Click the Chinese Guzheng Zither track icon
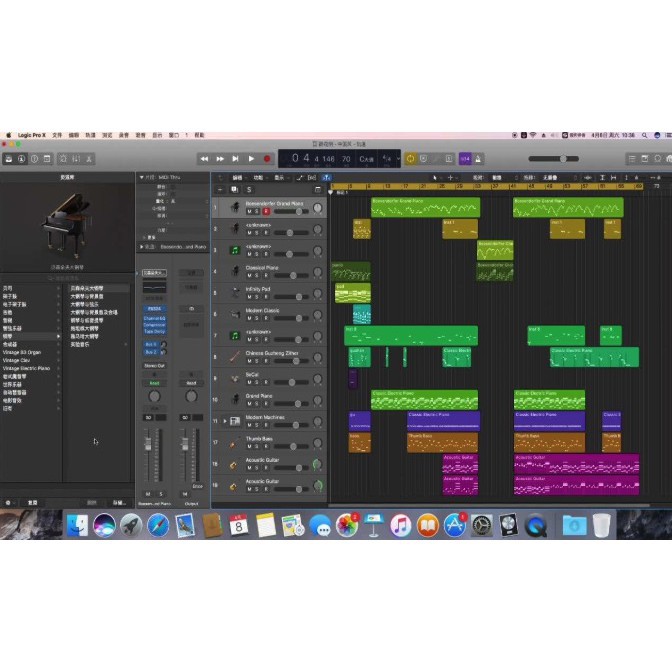Screen dimensions: 672x672 pyautogui.click(x=235, y=357)
